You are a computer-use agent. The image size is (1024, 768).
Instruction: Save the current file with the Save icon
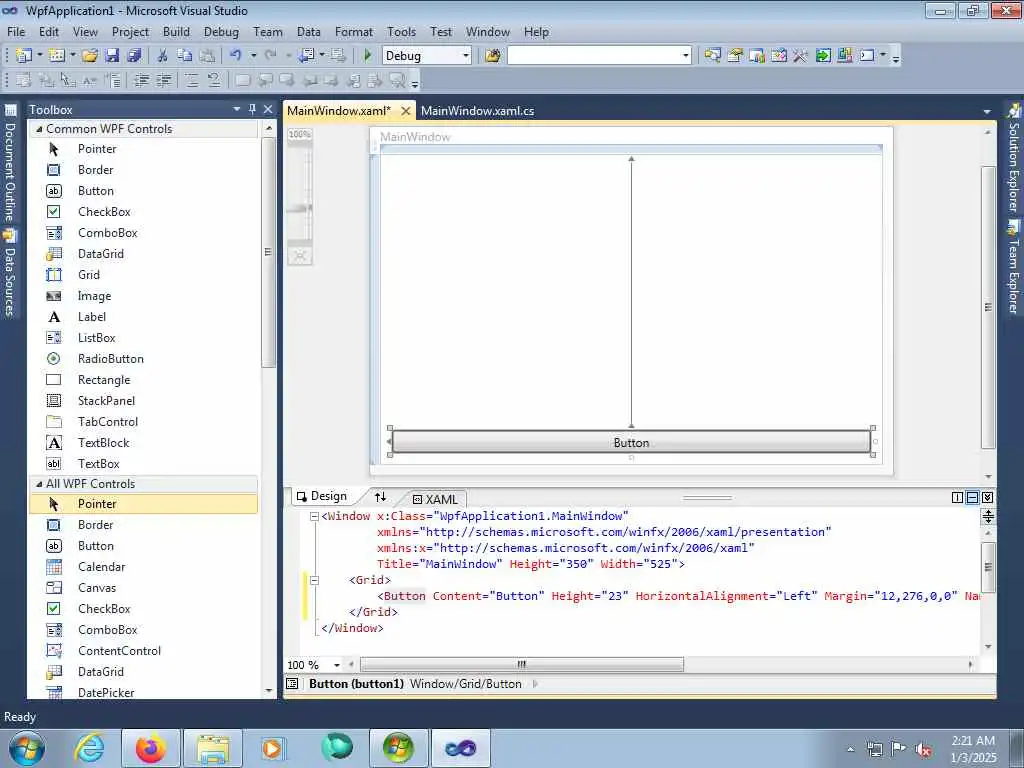112,56
